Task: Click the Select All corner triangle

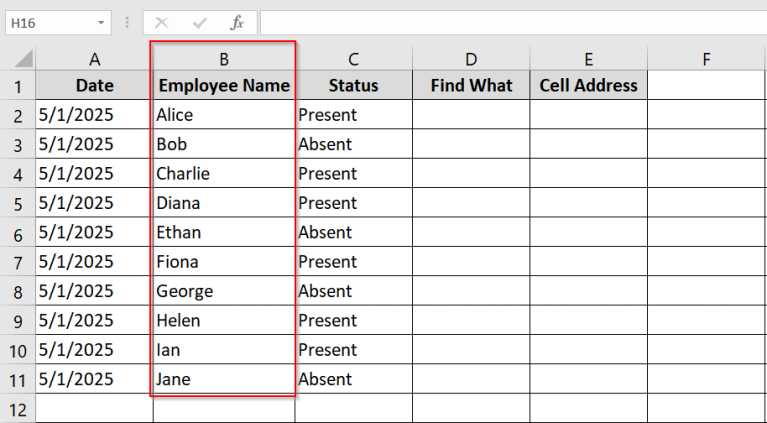Action: click(x=18, y=59)
